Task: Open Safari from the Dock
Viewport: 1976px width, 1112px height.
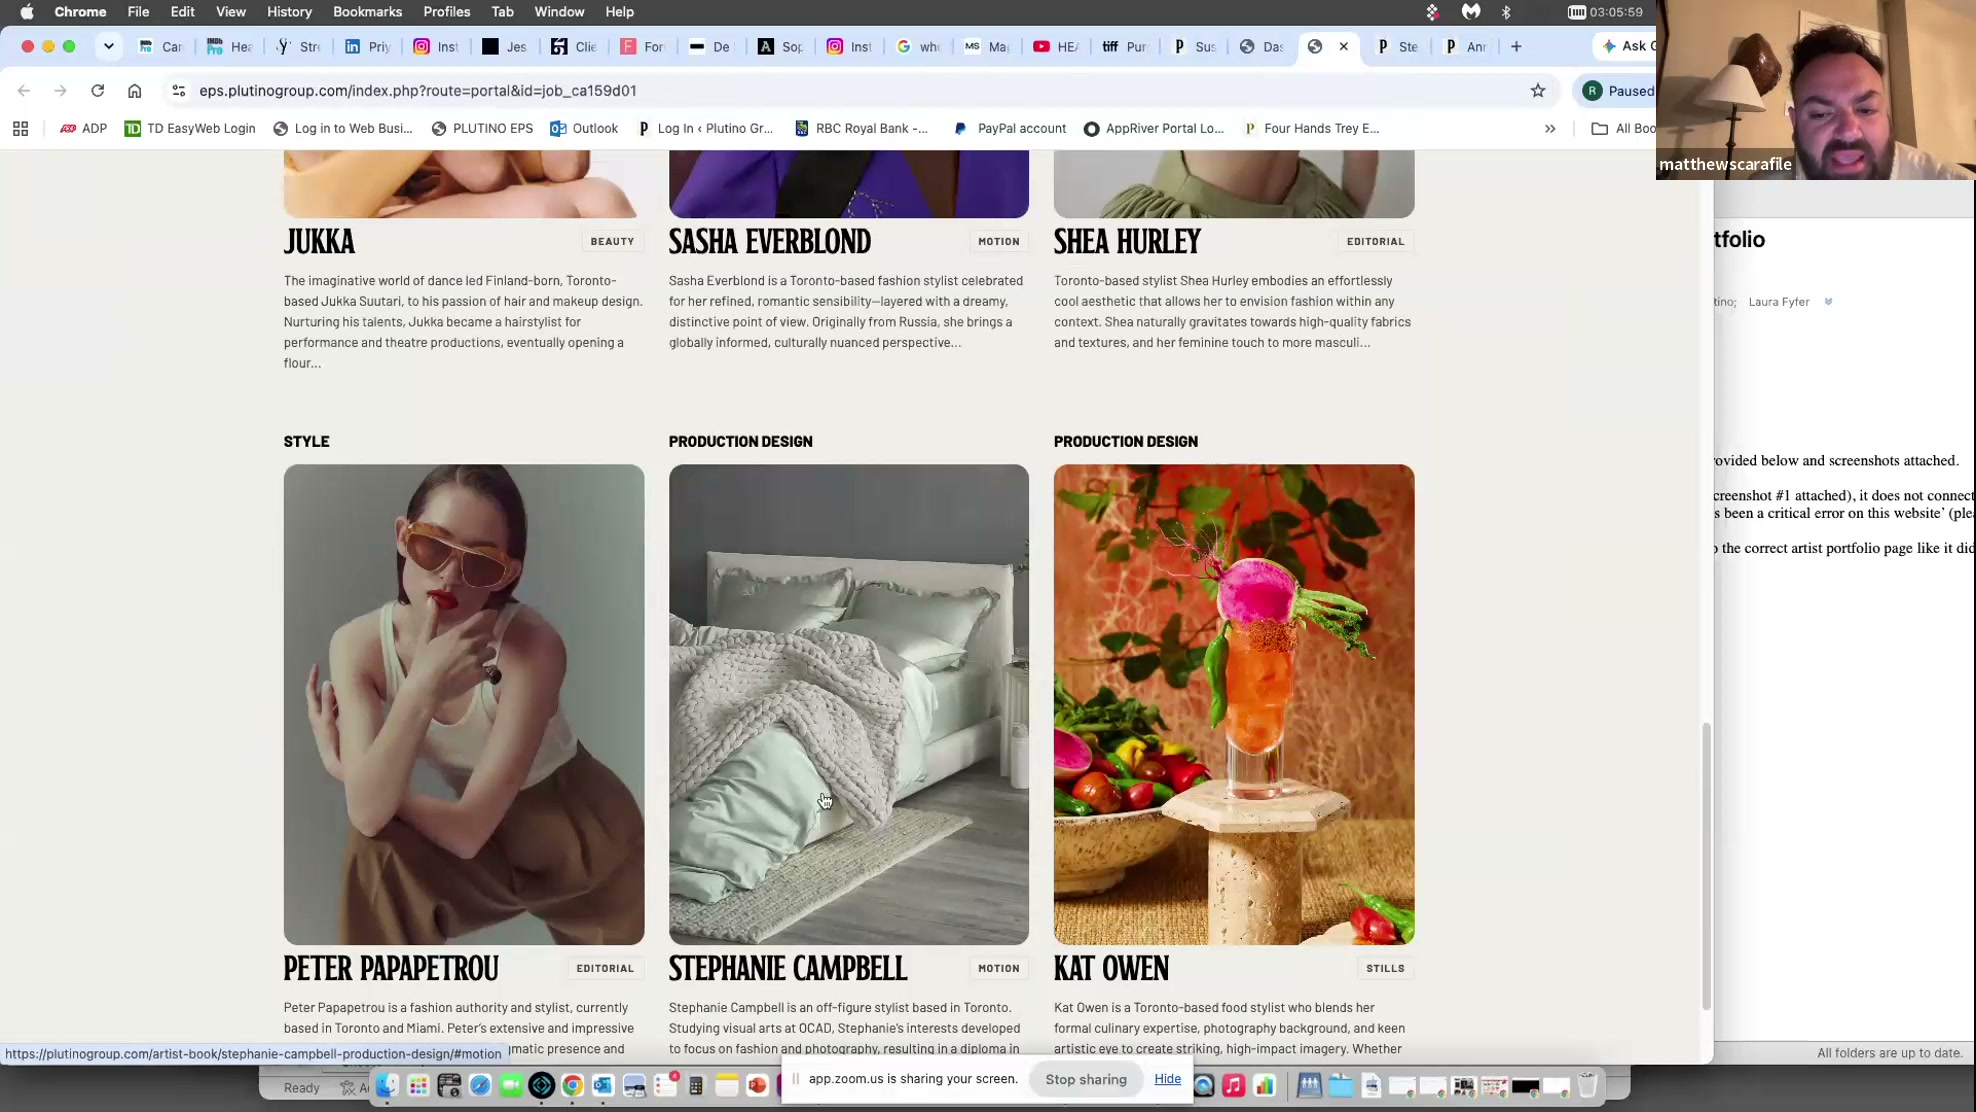Action: point(480,1085)
